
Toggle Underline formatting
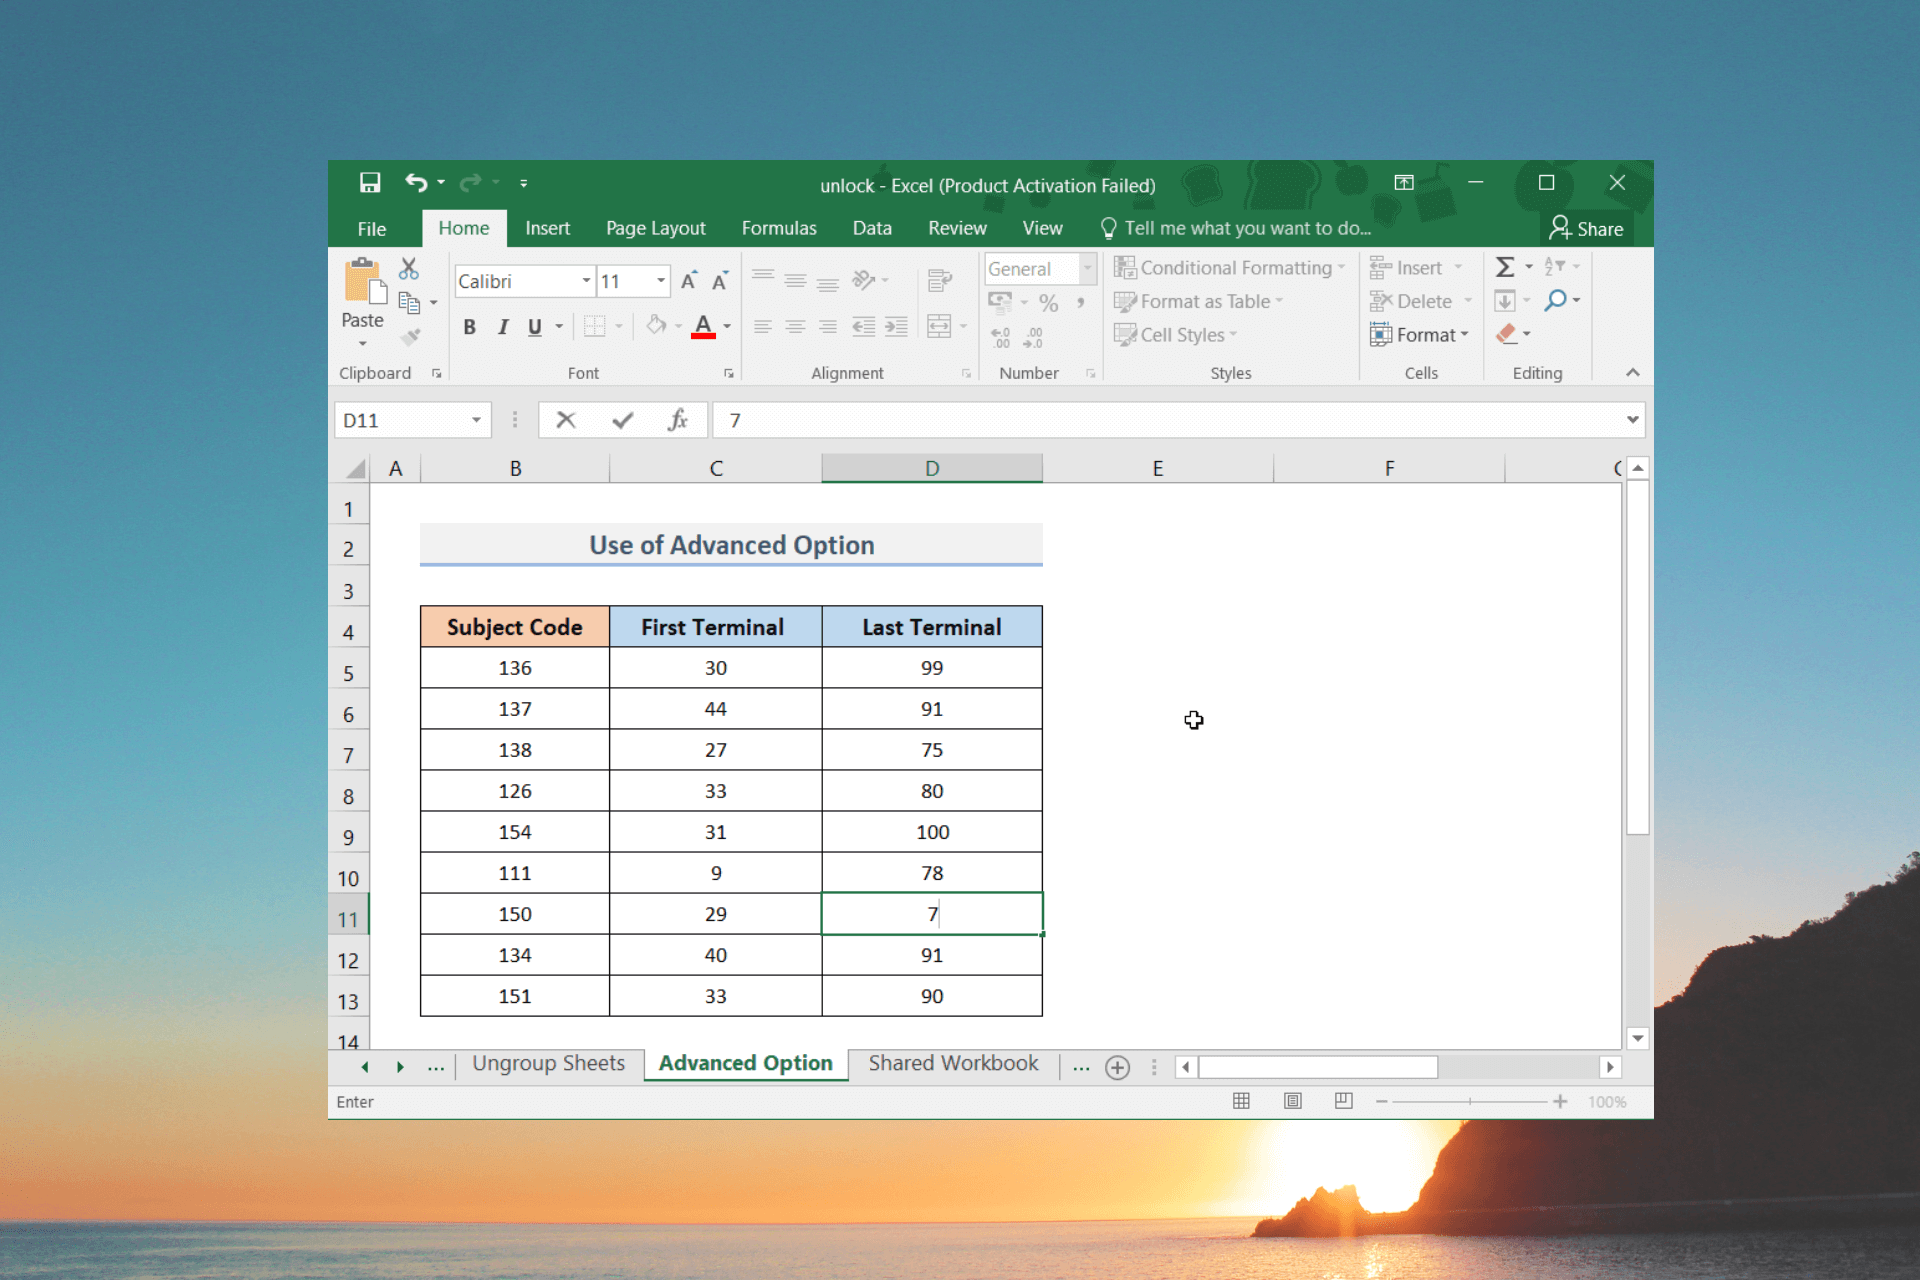coord(535,327)
